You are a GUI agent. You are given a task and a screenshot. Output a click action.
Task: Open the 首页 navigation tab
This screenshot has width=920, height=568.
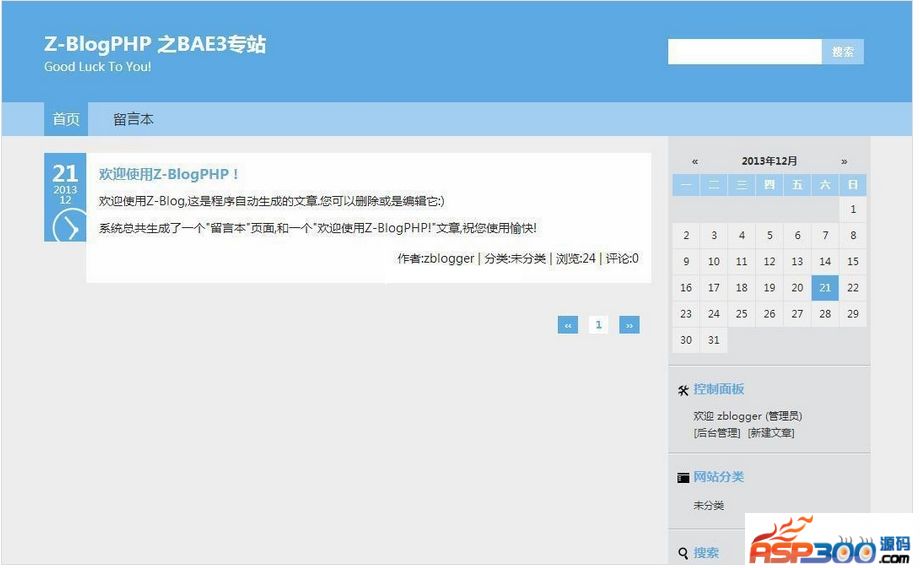(66, 120)
